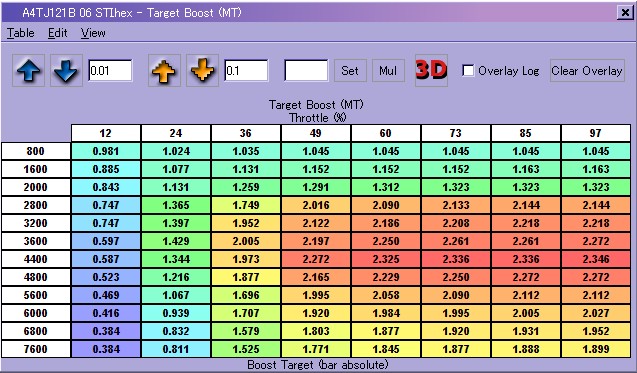Click the Set button
The image size is (637, 373).
[350, 71]
